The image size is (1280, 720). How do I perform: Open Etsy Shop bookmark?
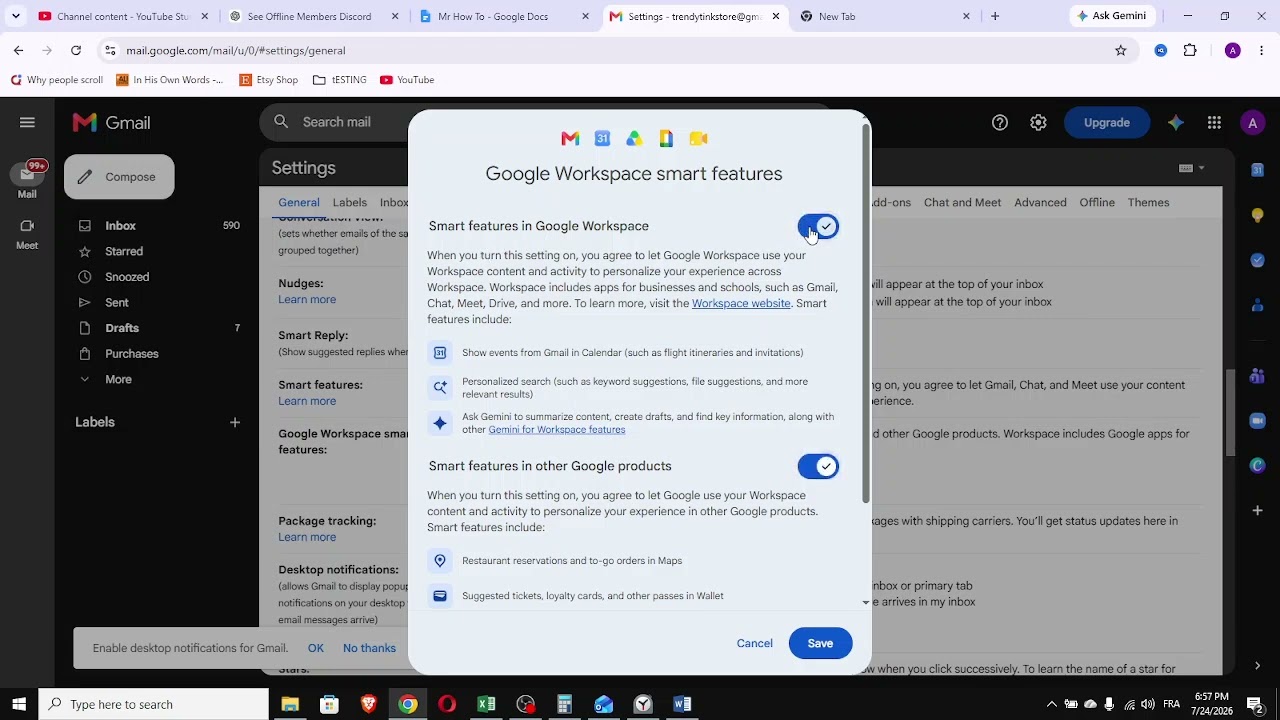(268, 80)
